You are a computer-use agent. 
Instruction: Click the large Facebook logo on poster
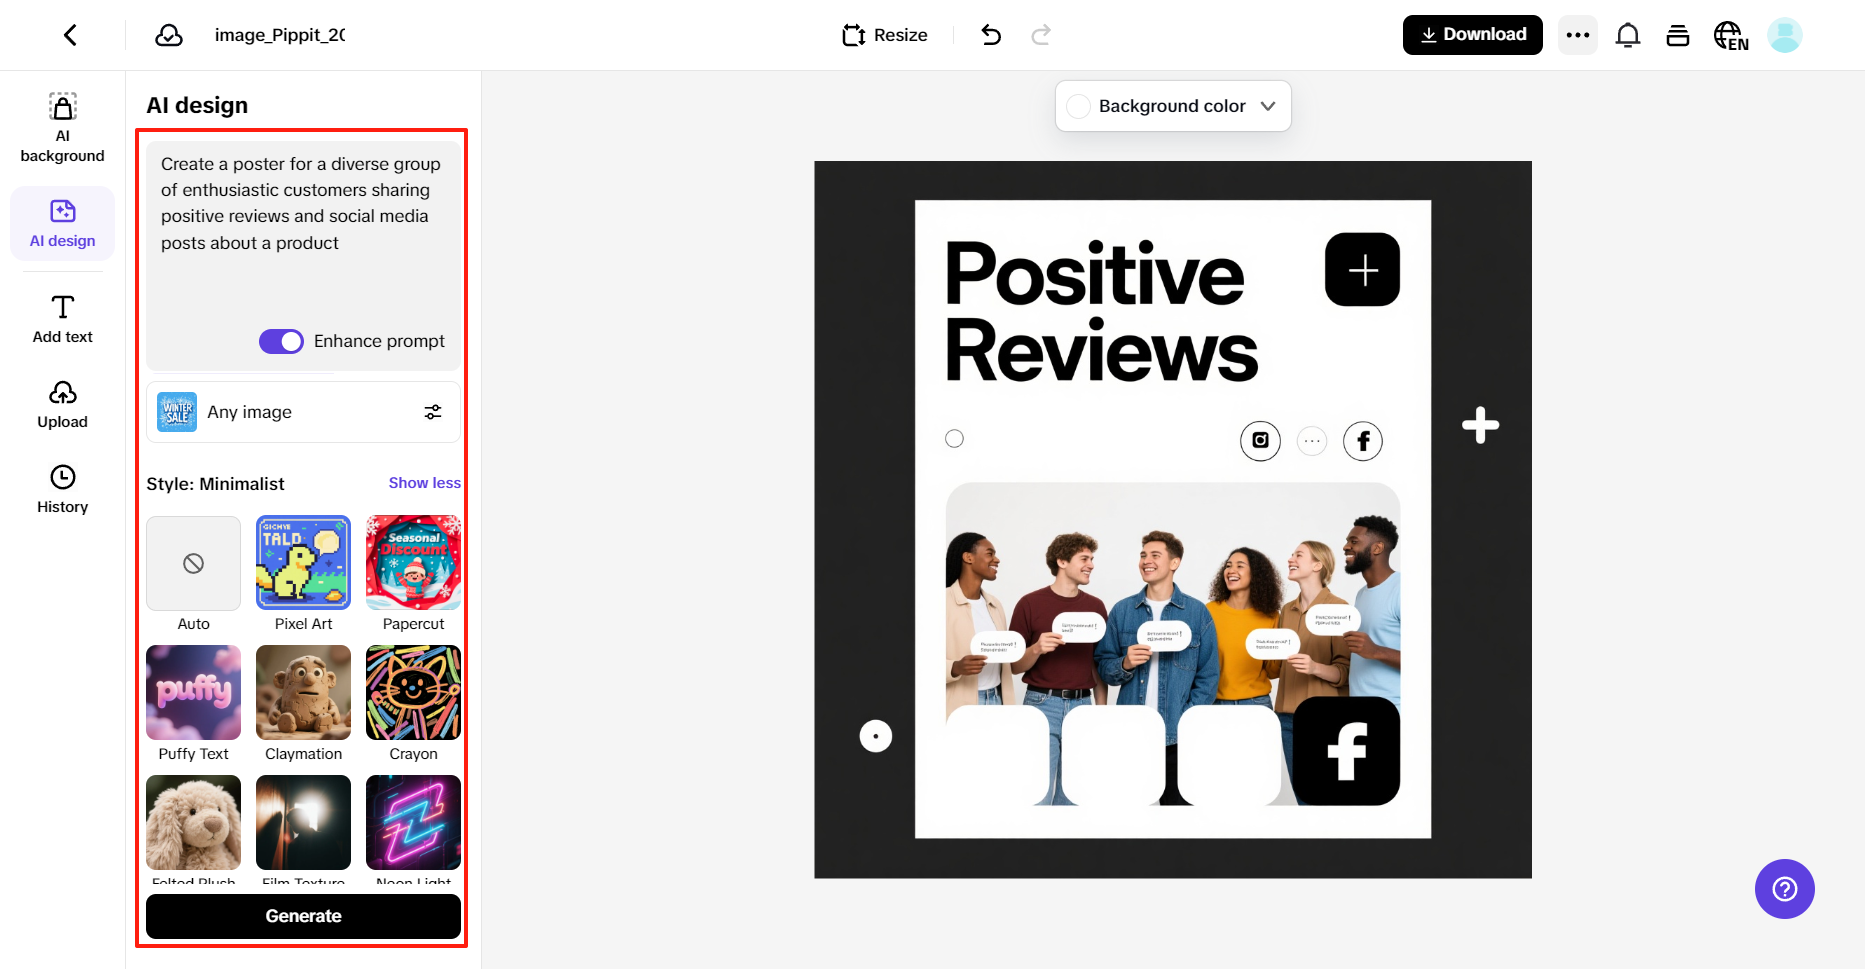(x=1347, y=750)
